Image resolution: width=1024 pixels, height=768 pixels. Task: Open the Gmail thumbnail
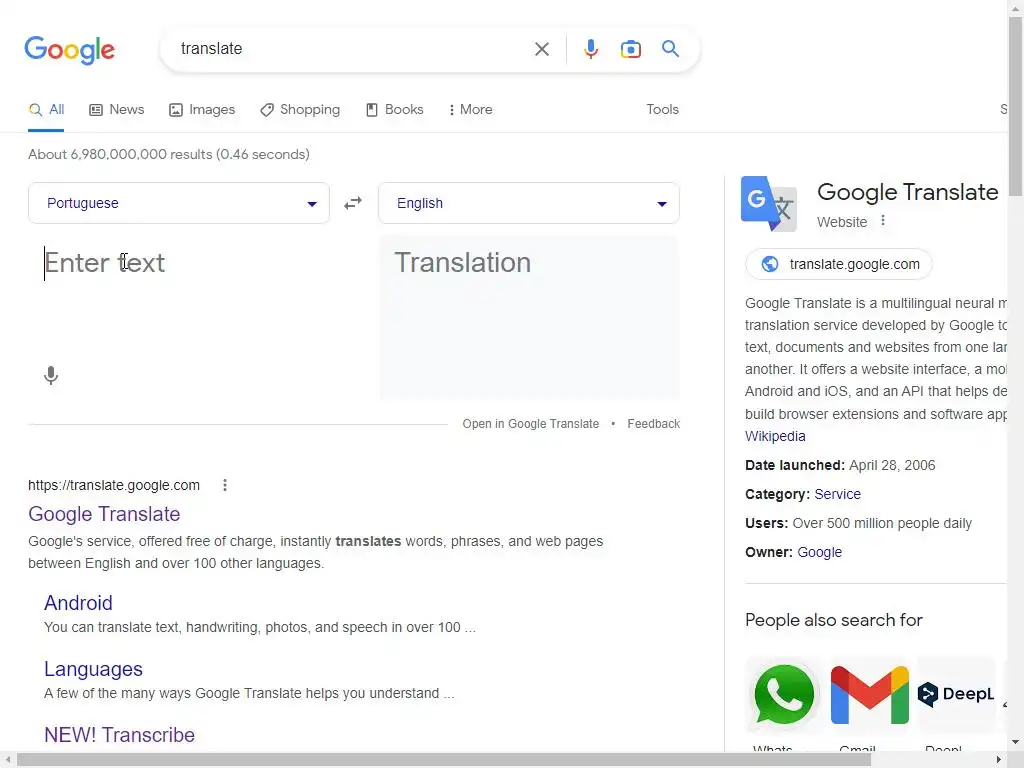[x=869, y=694]
